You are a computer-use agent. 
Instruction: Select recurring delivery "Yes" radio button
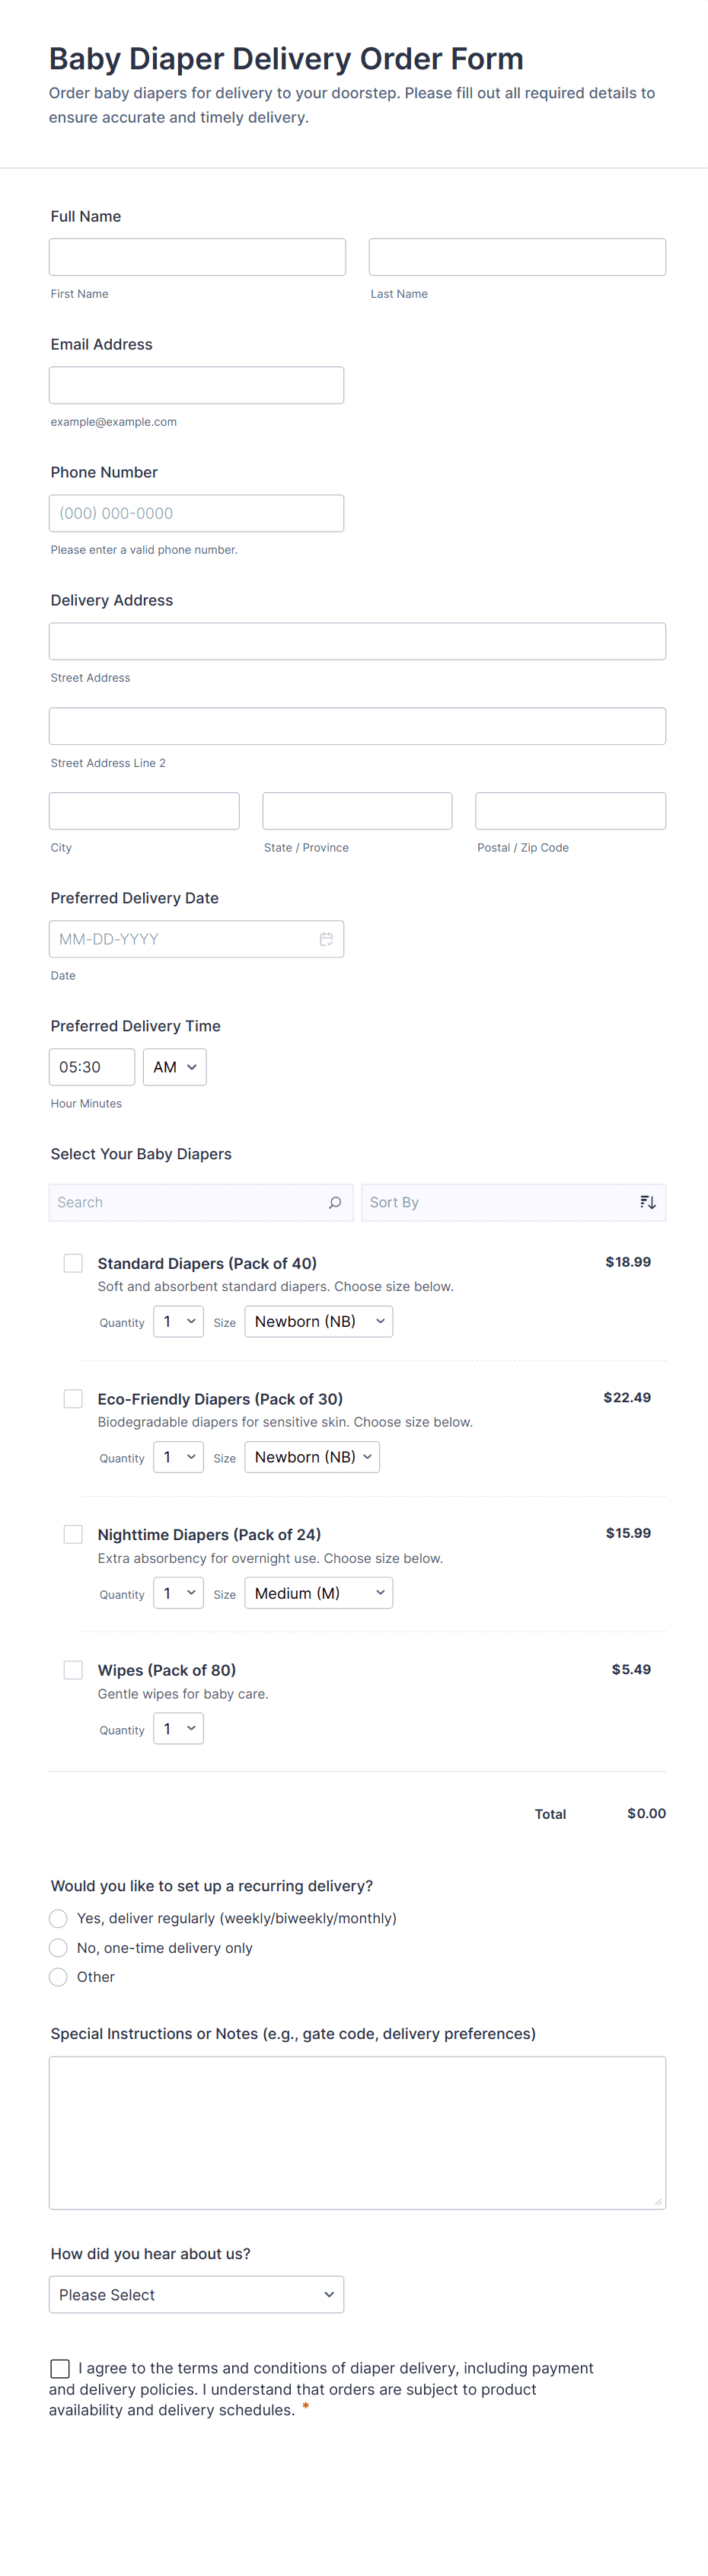[x=59, y=1918]
